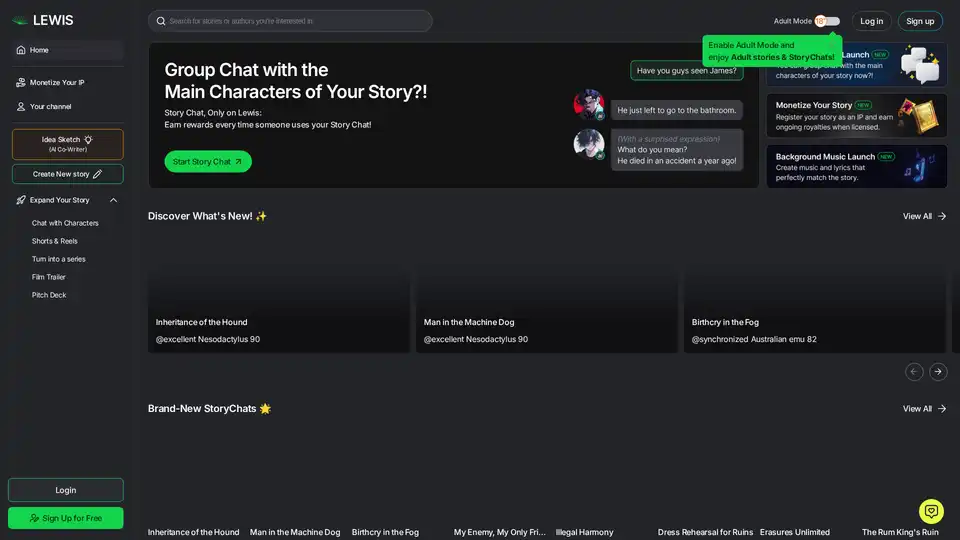Click the search stories input field
Screen dimensions: 960x540
295,21
